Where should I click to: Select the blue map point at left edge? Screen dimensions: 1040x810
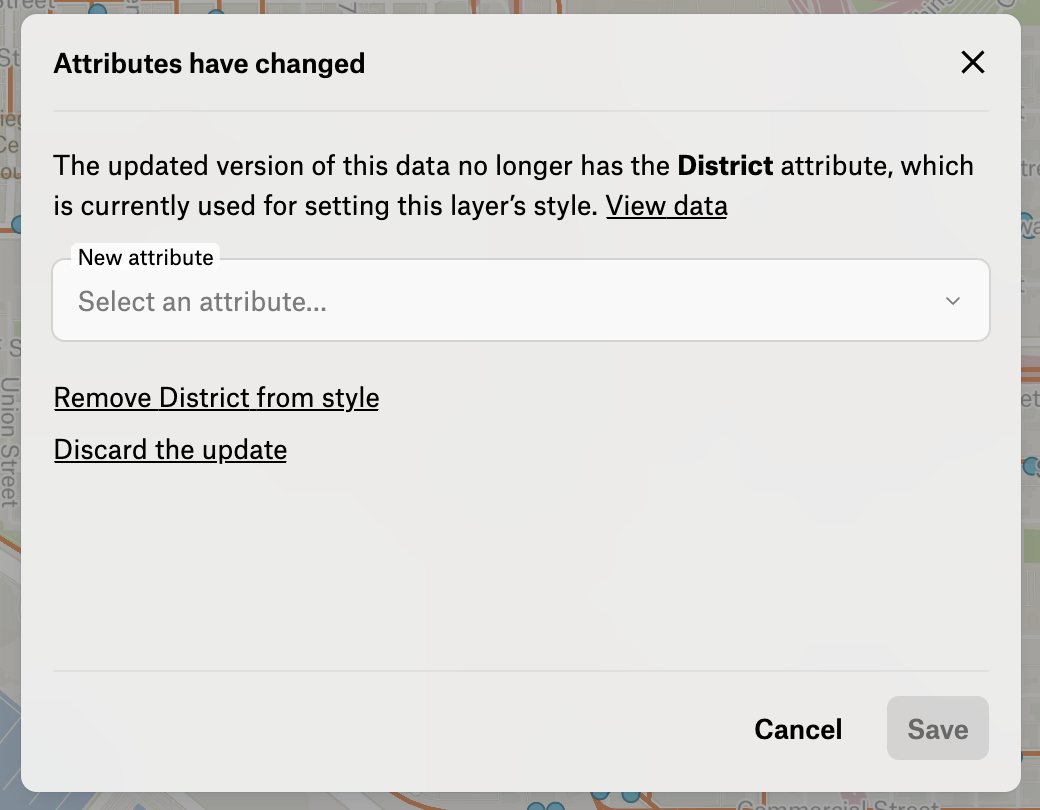click(x=18, y=224)
